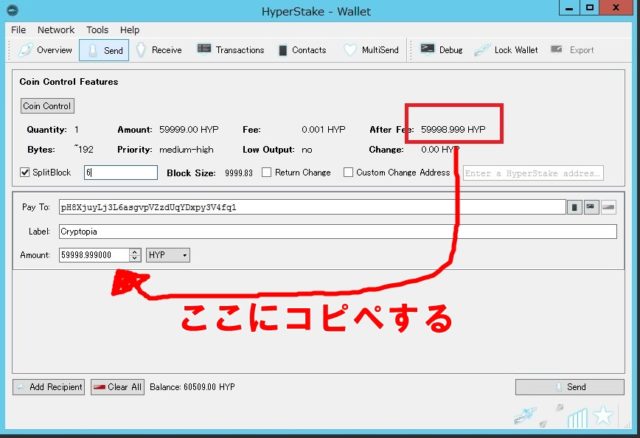Image resolution: width=640 pixels, height=438 pixels.
Task: Click the Priority value medium-high
Action: (x=186, y=149)
